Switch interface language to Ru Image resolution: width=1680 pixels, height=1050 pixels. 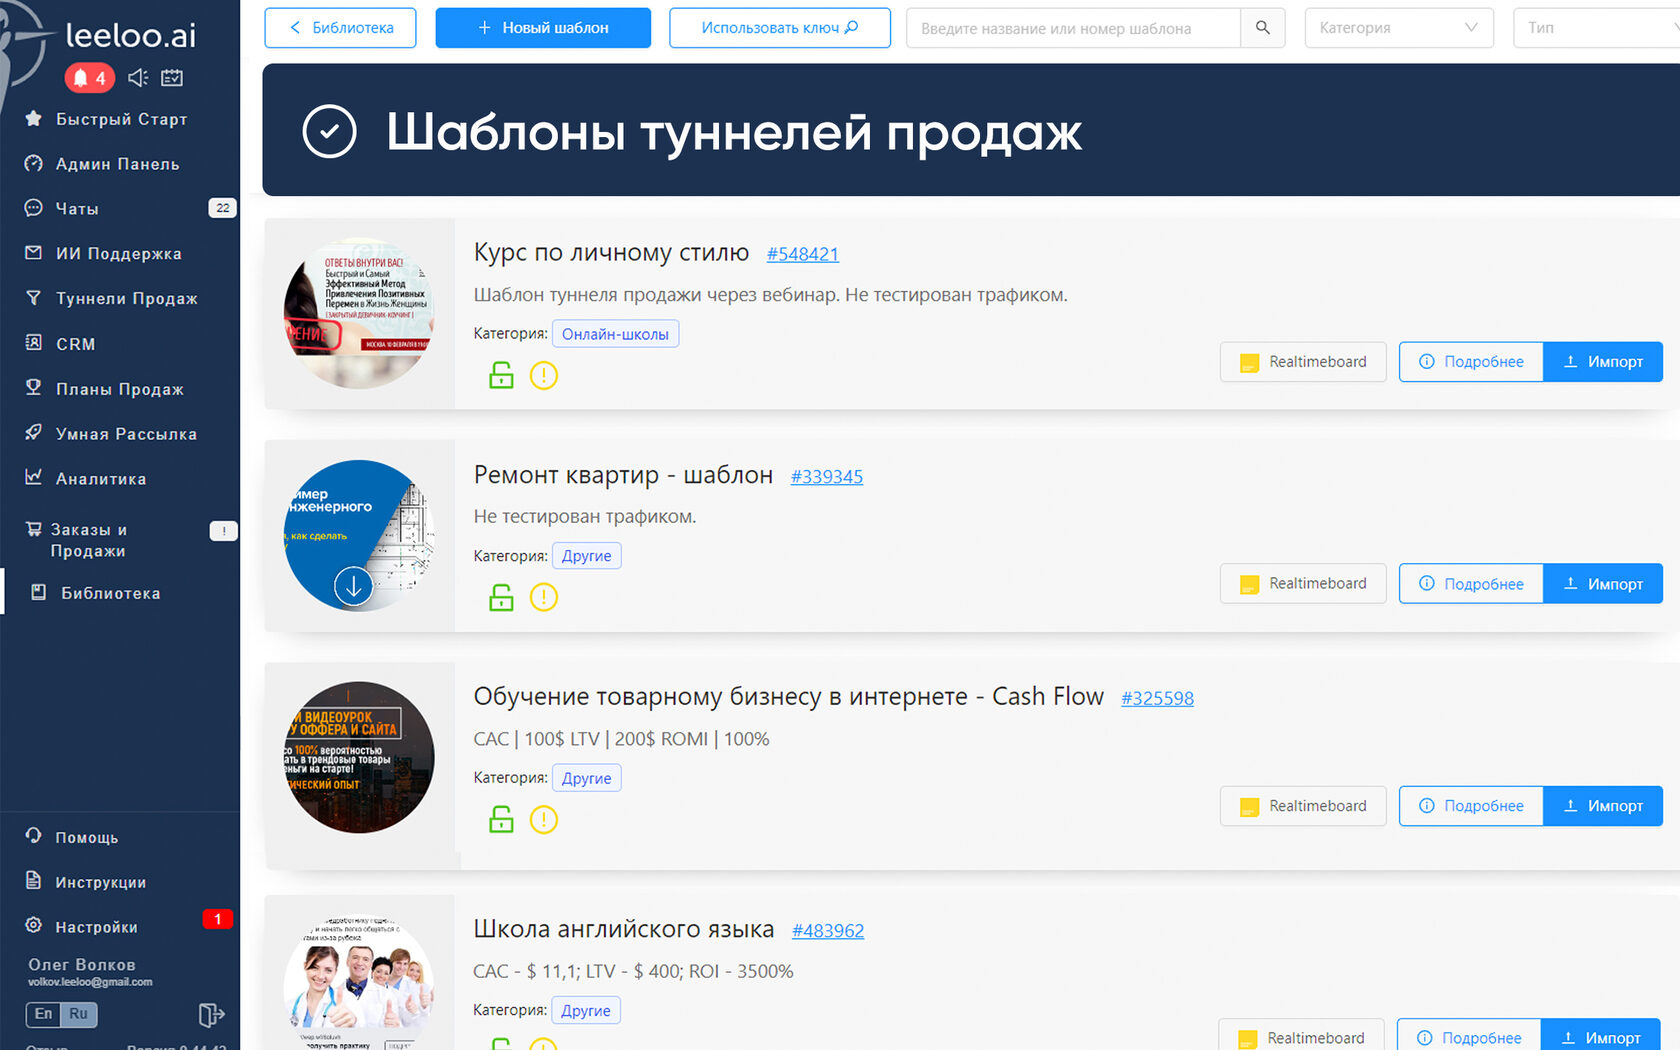pyautogui.click(x=78, y=1014)
